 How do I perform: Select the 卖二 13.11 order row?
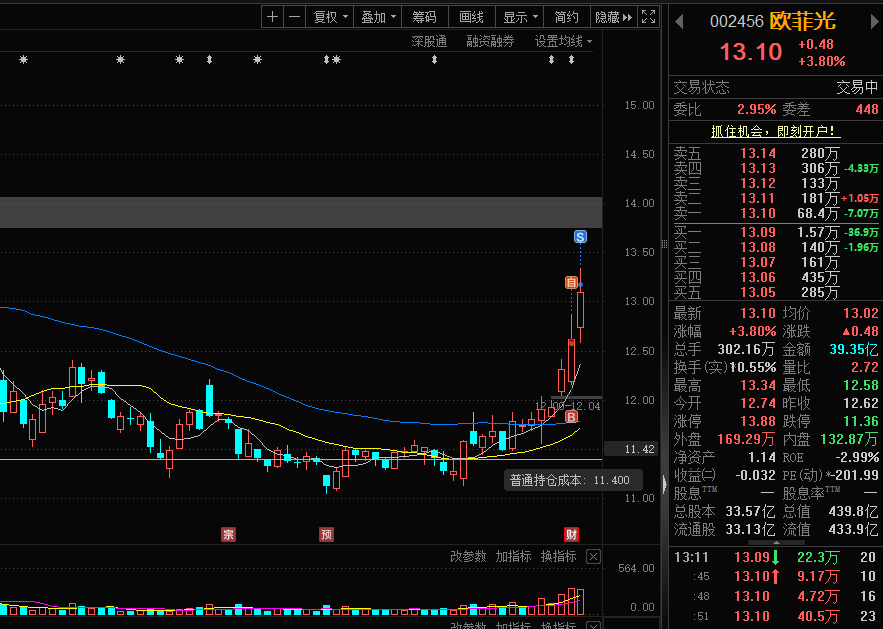coord(775,198)
